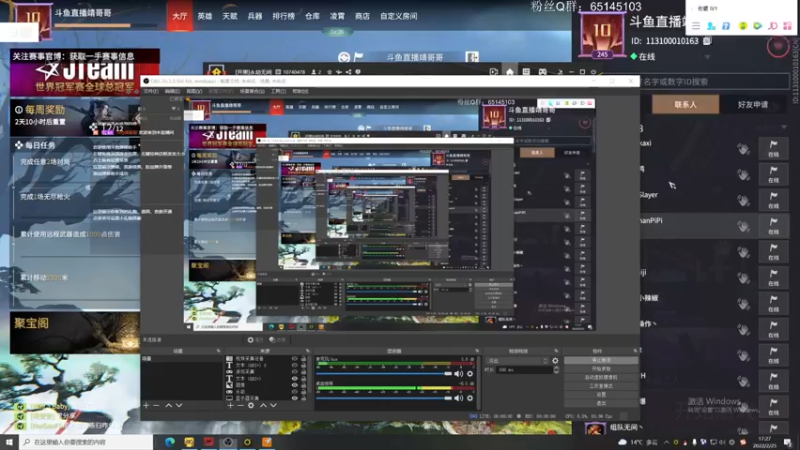Click 退出 in OBS controls
The width and height of the screenshot is (800, 450).
coord(601,403)
